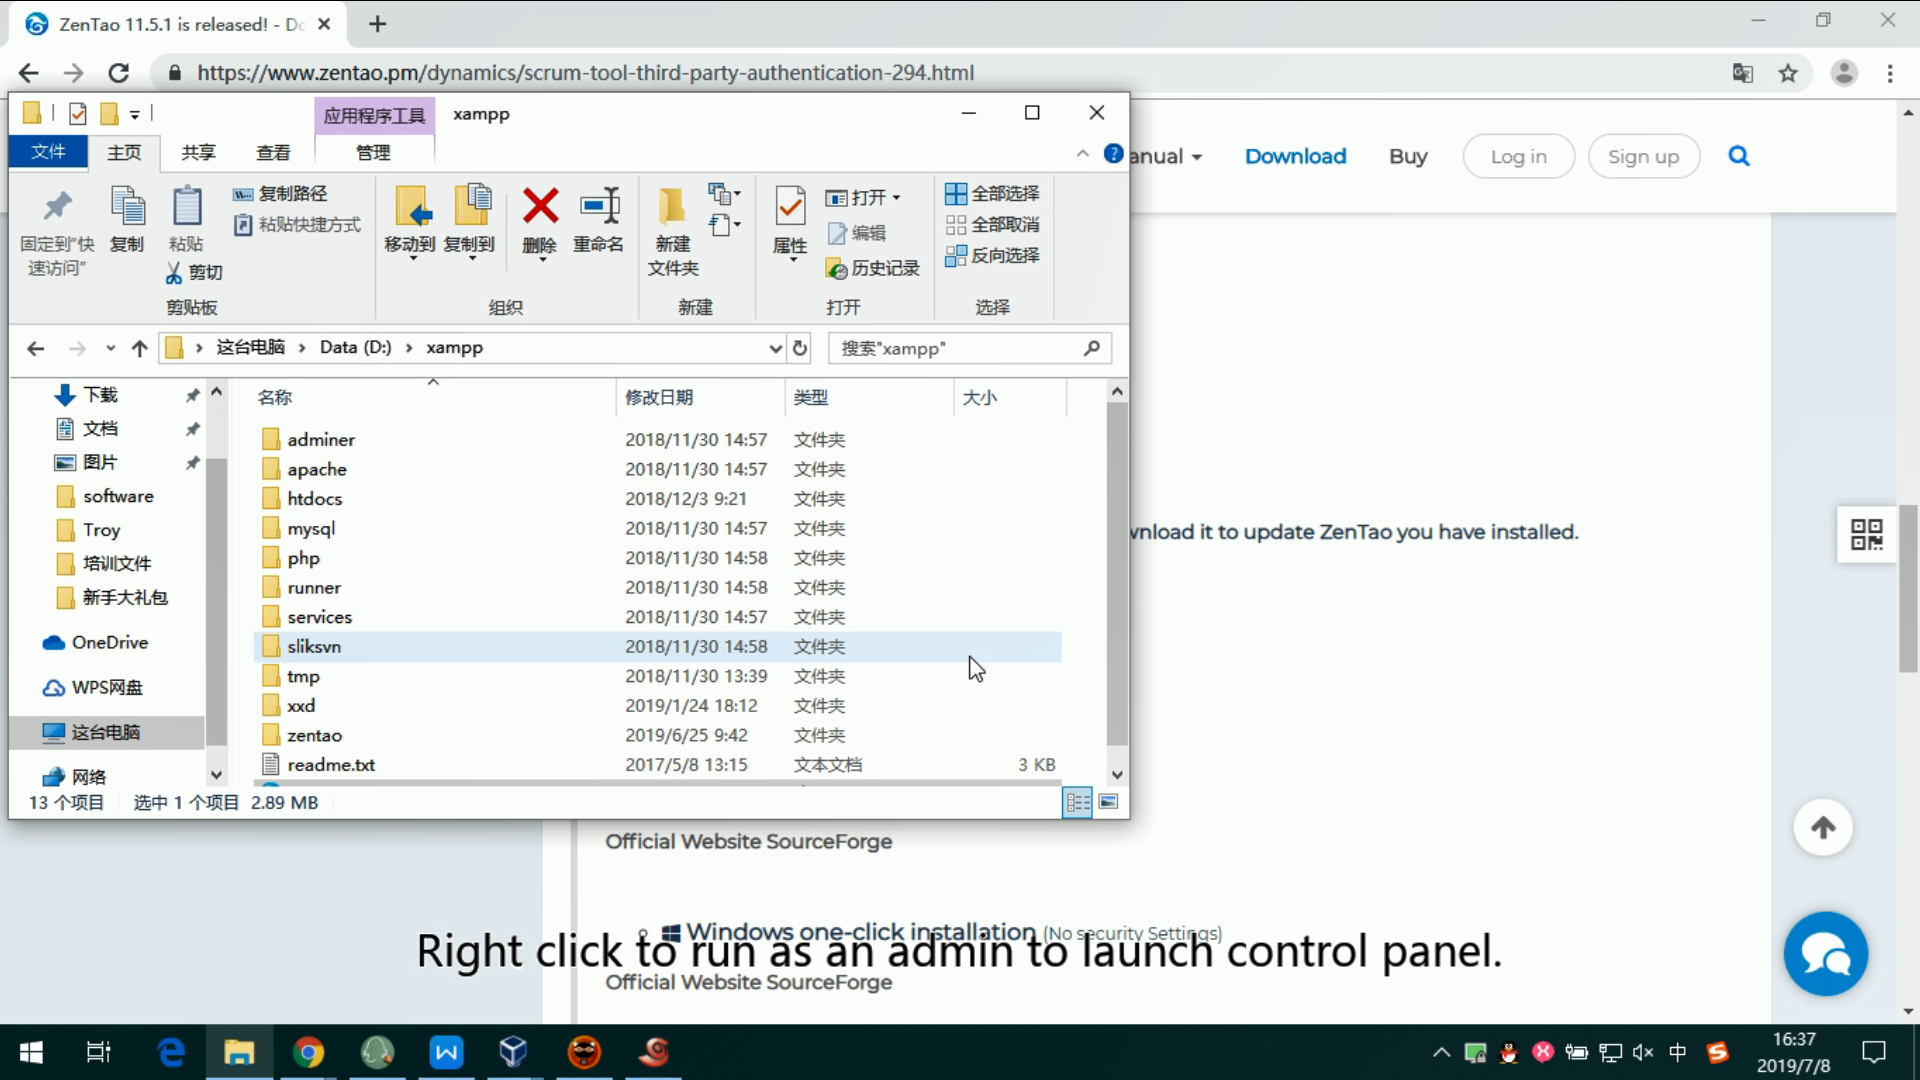Open the Quick Access Toolbar customize arrow

point(134,114)
